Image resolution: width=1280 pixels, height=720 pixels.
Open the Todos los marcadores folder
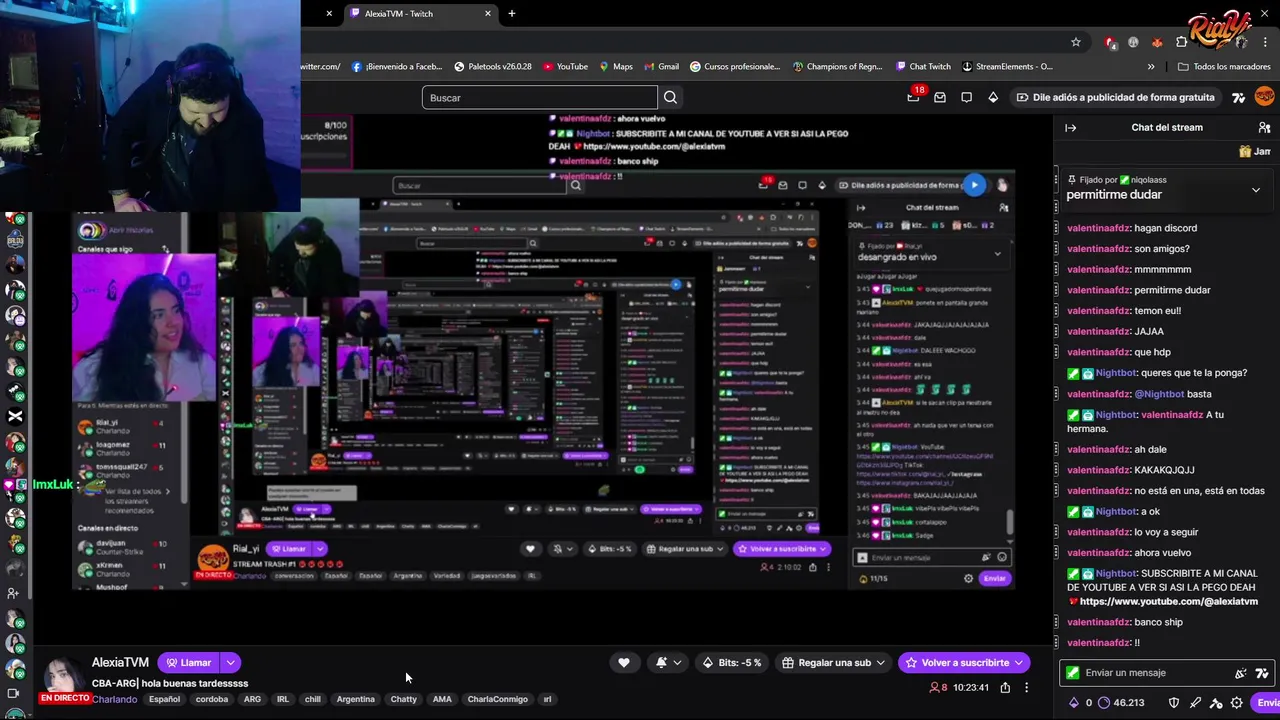click(x=1224, y=67)
